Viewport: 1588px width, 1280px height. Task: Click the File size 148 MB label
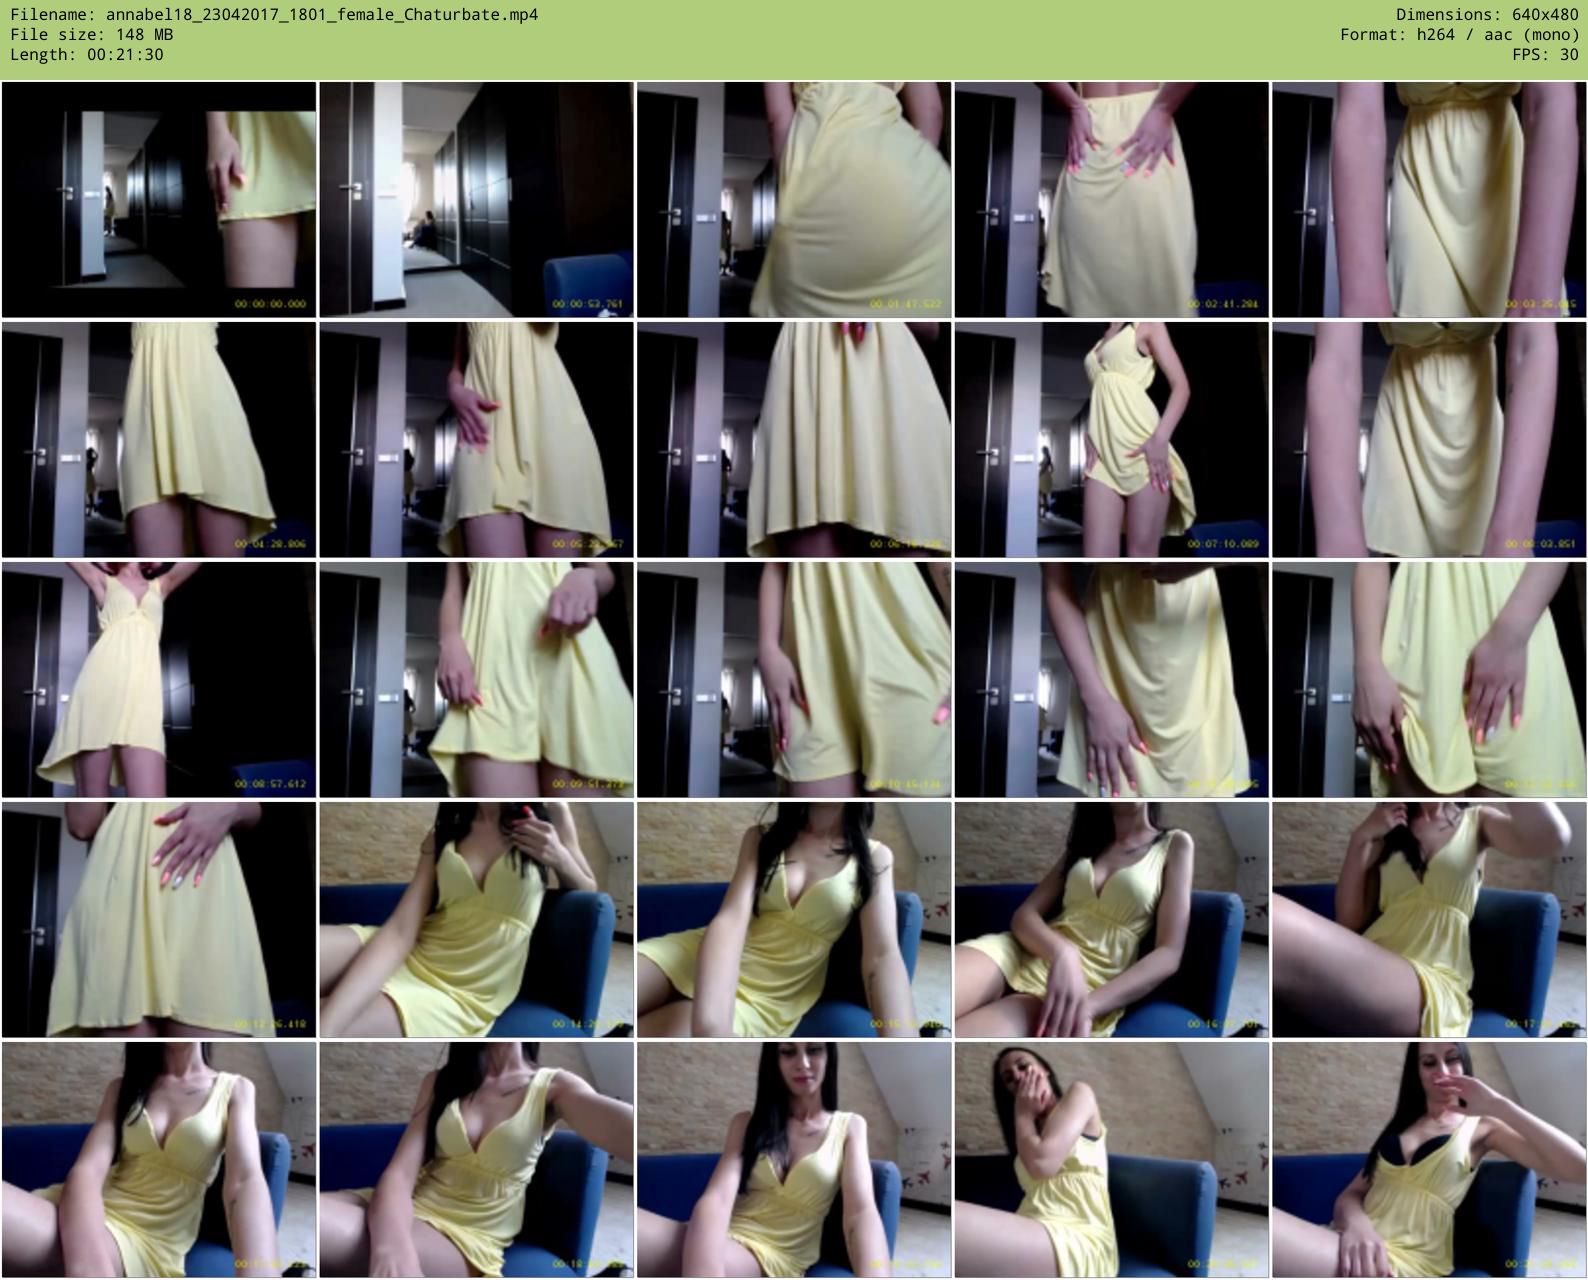91,35
